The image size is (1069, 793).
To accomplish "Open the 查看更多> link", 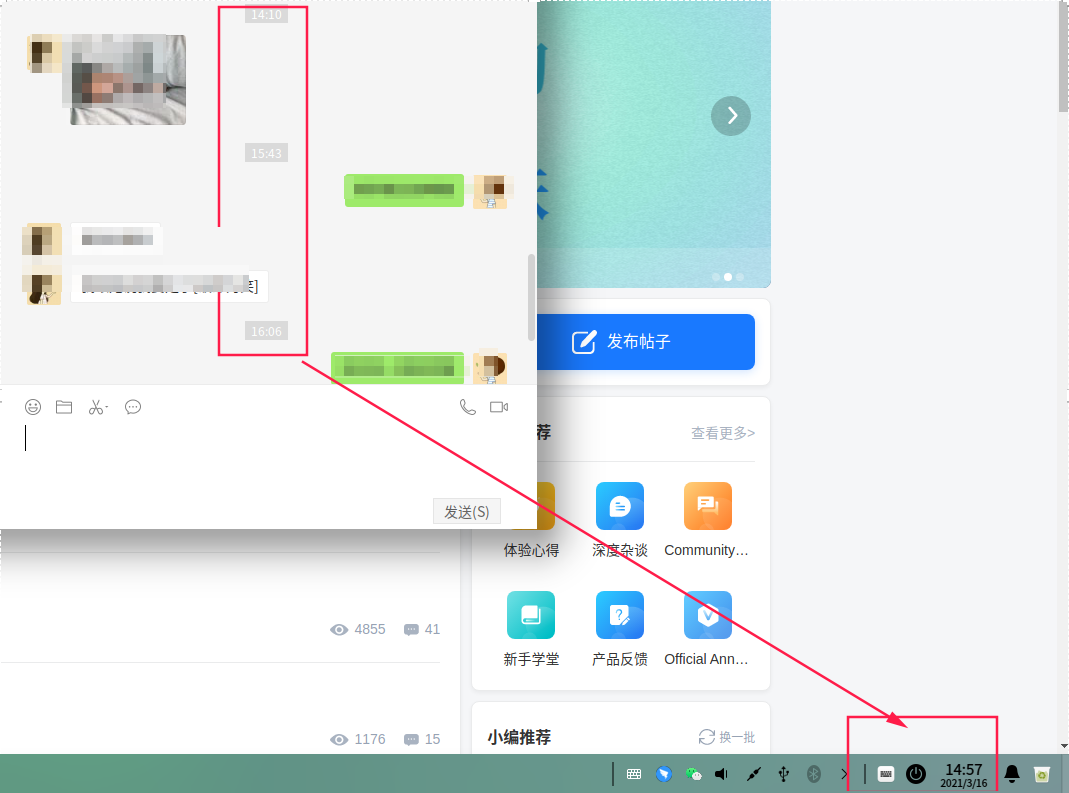I will click(723, 433).
